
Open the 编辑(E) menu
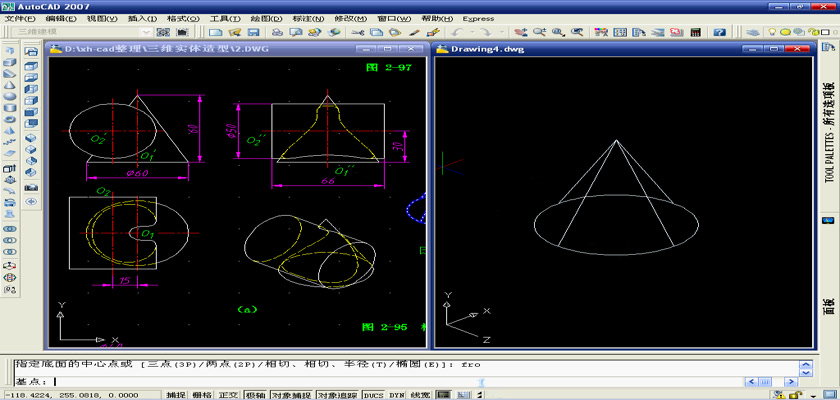pos(61,18)
